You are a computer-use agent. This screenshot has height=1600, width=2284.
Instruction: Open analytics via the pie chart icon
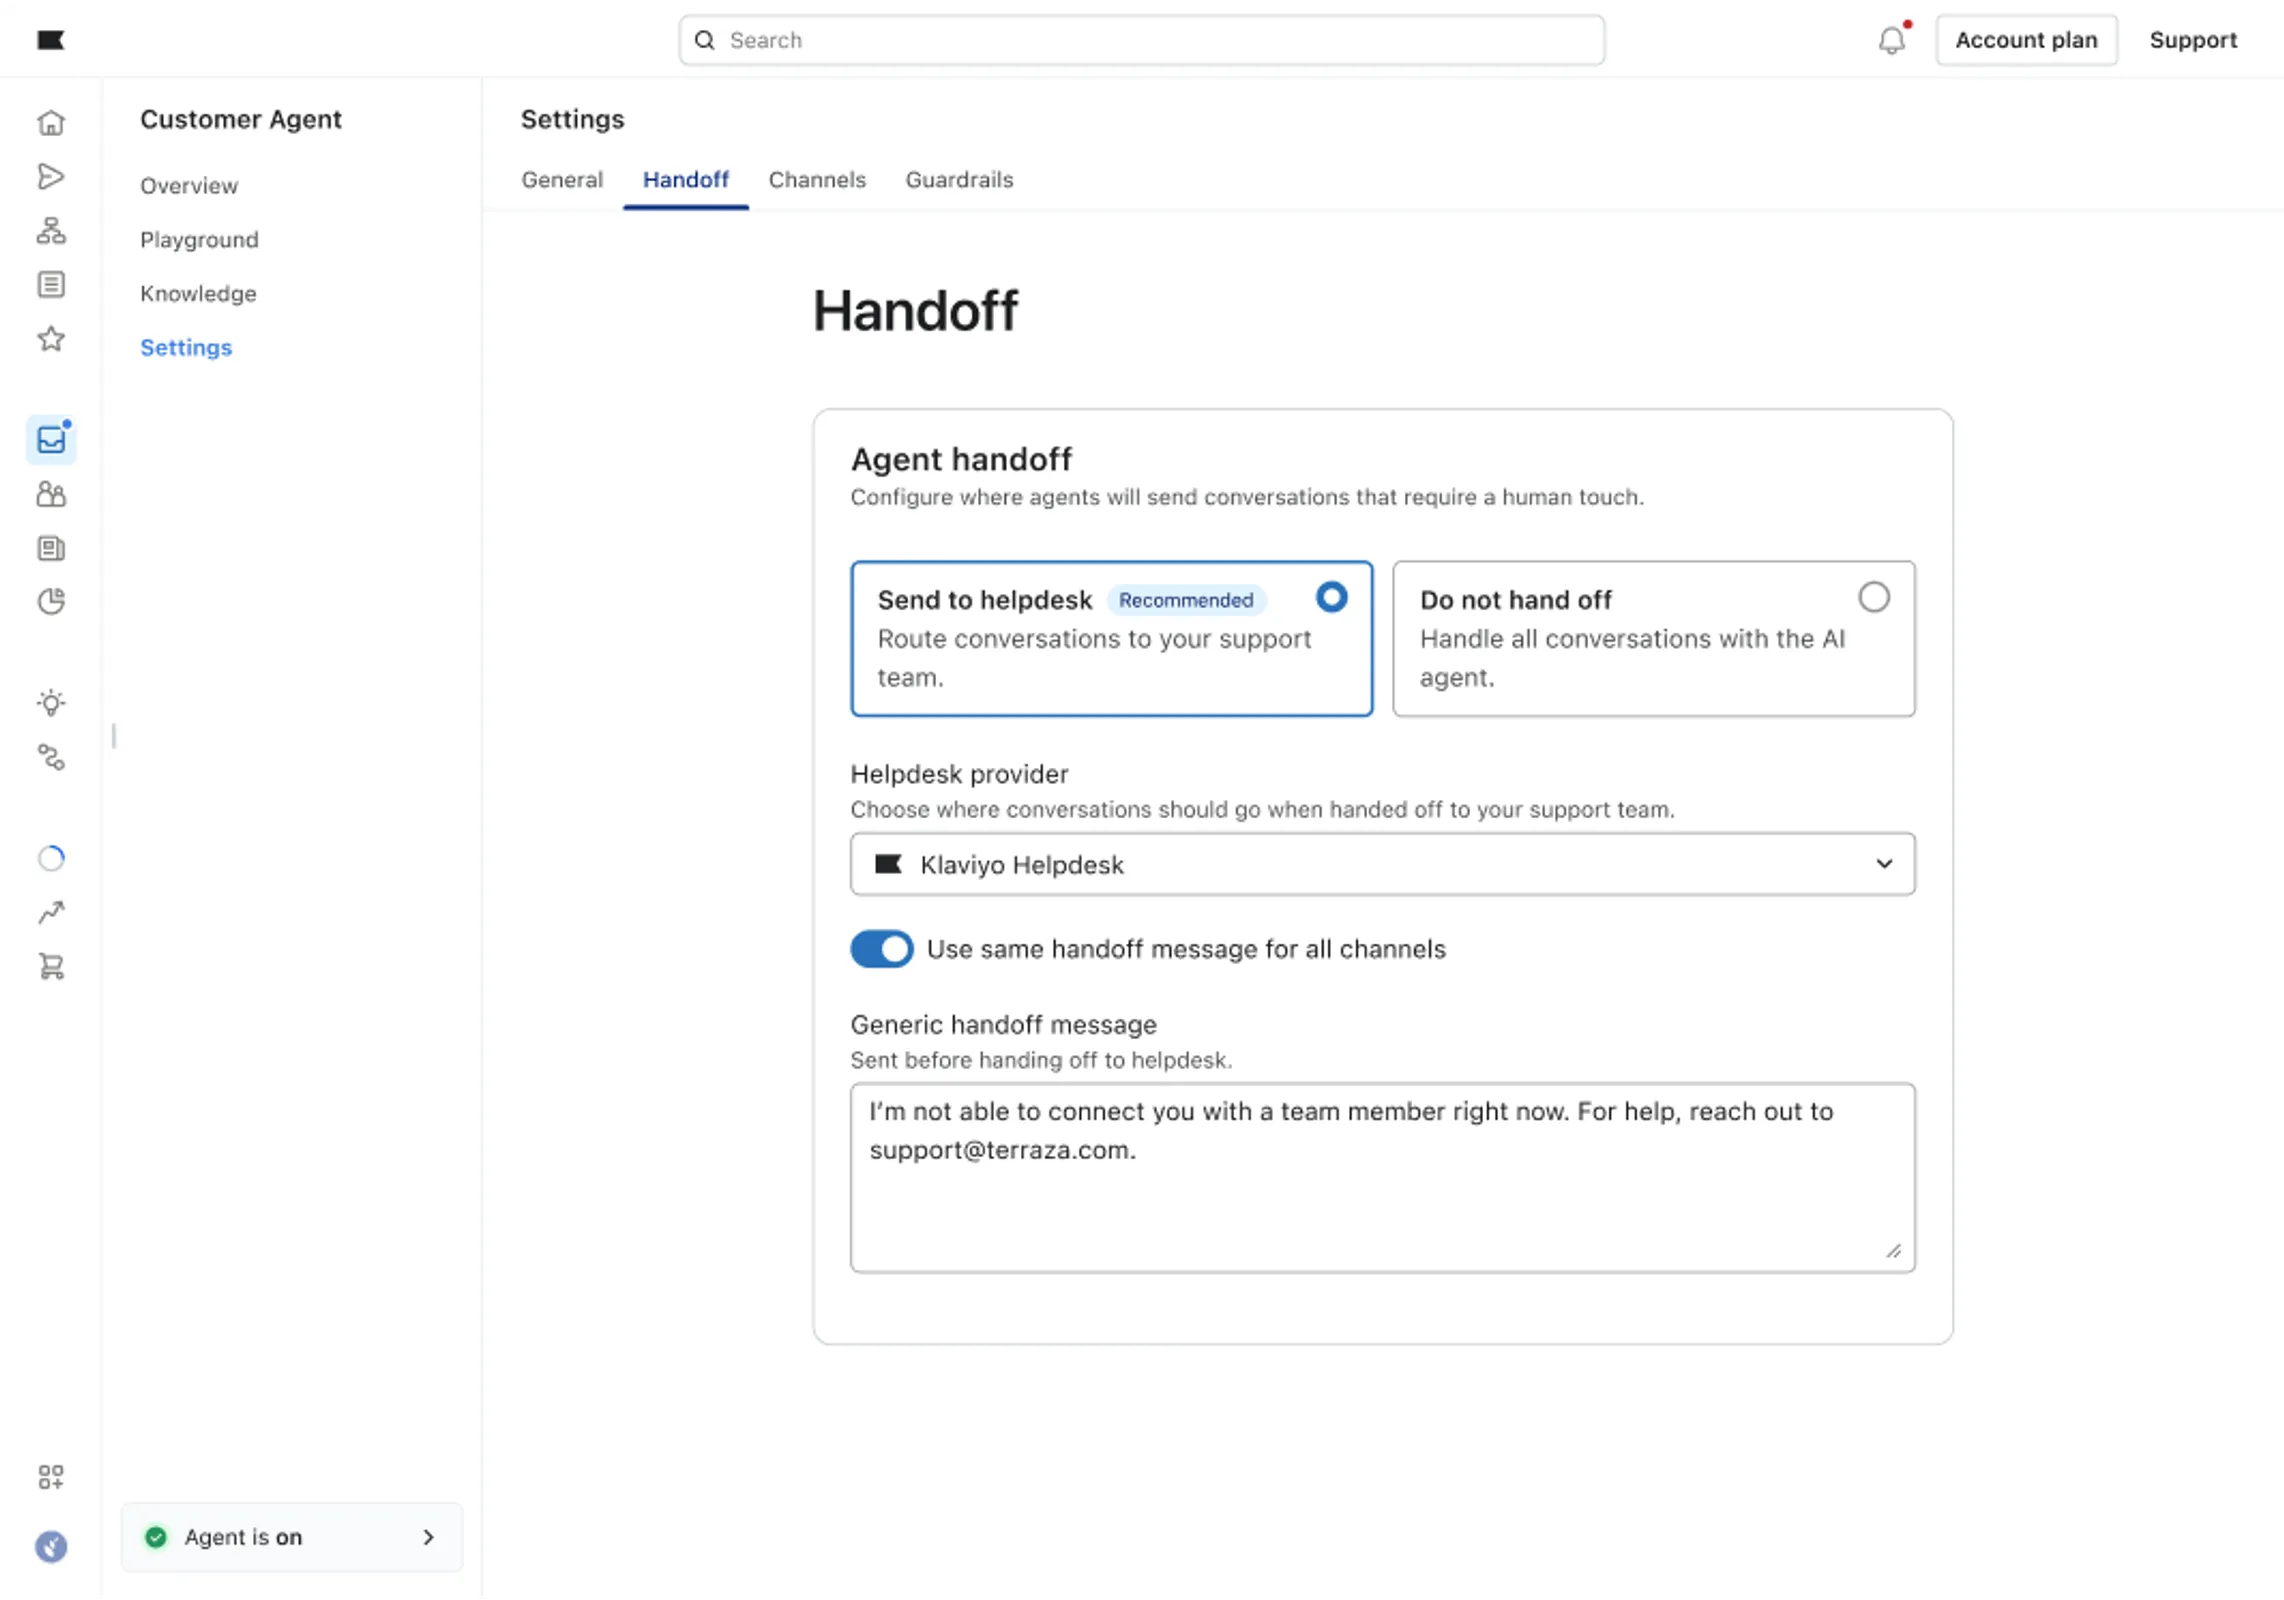point(51,601)
